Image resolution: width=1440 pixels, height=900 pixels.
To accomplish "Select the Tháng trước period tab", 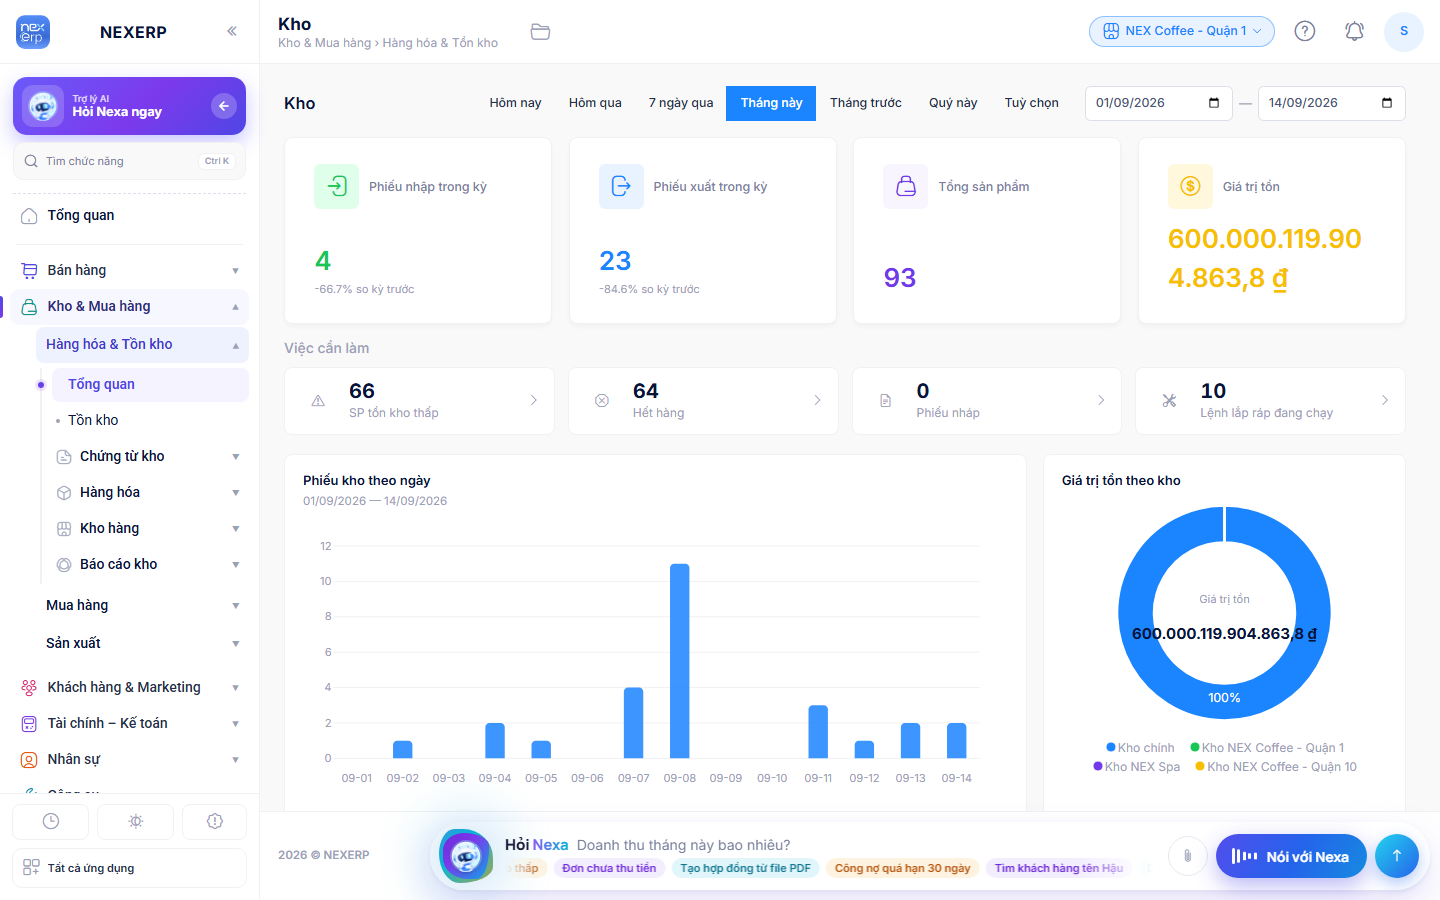I will tap(866, 103).
